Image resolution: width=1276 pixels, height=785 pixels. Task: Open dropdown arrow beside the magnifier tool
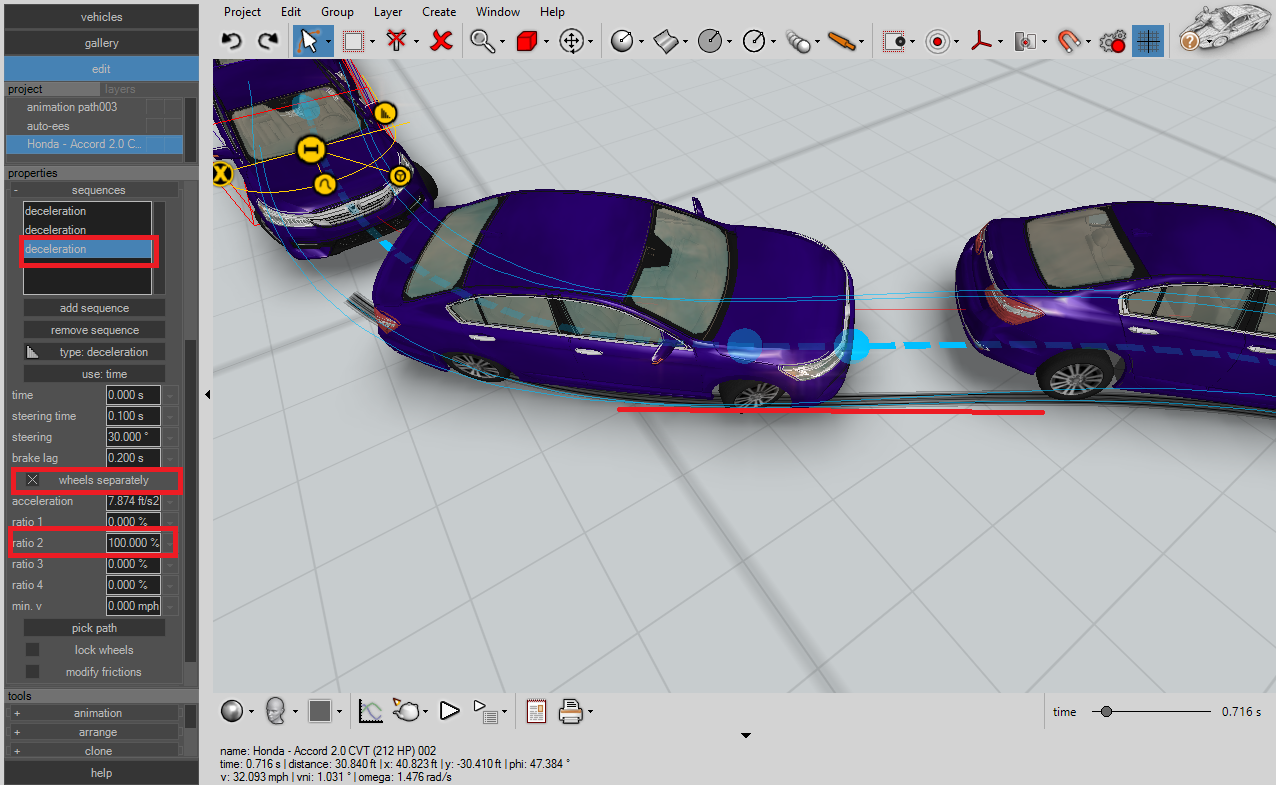[x=503, y=42]
